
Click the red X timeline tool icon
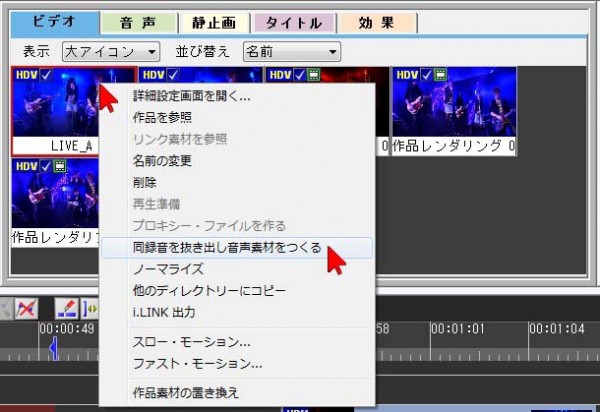tap(26, 309)
